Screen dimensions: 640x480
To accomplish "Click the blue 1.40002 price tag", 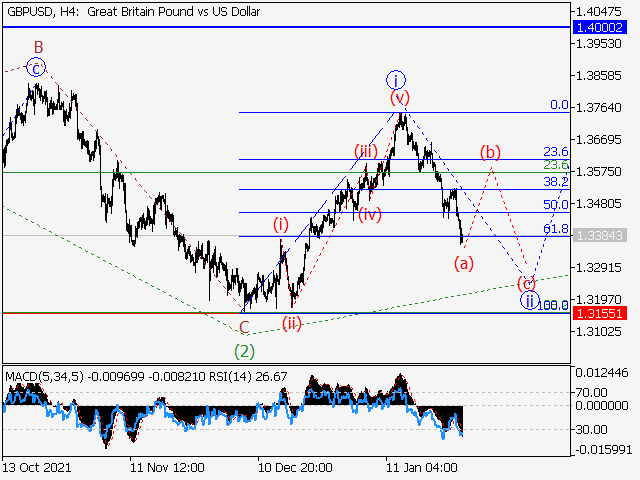I will 602,26.
